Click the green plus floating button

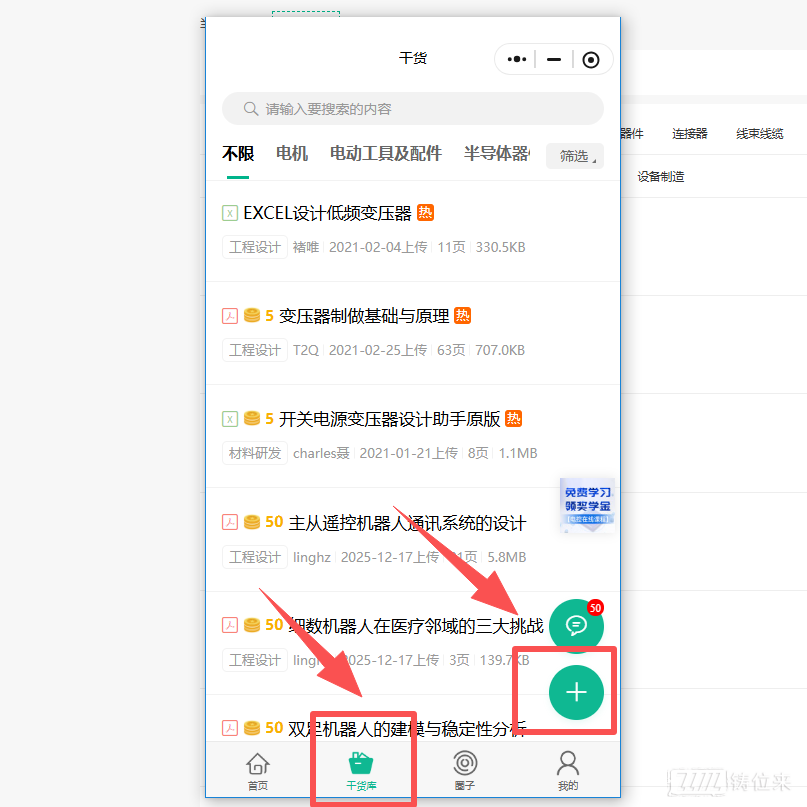tap(576, 692)
